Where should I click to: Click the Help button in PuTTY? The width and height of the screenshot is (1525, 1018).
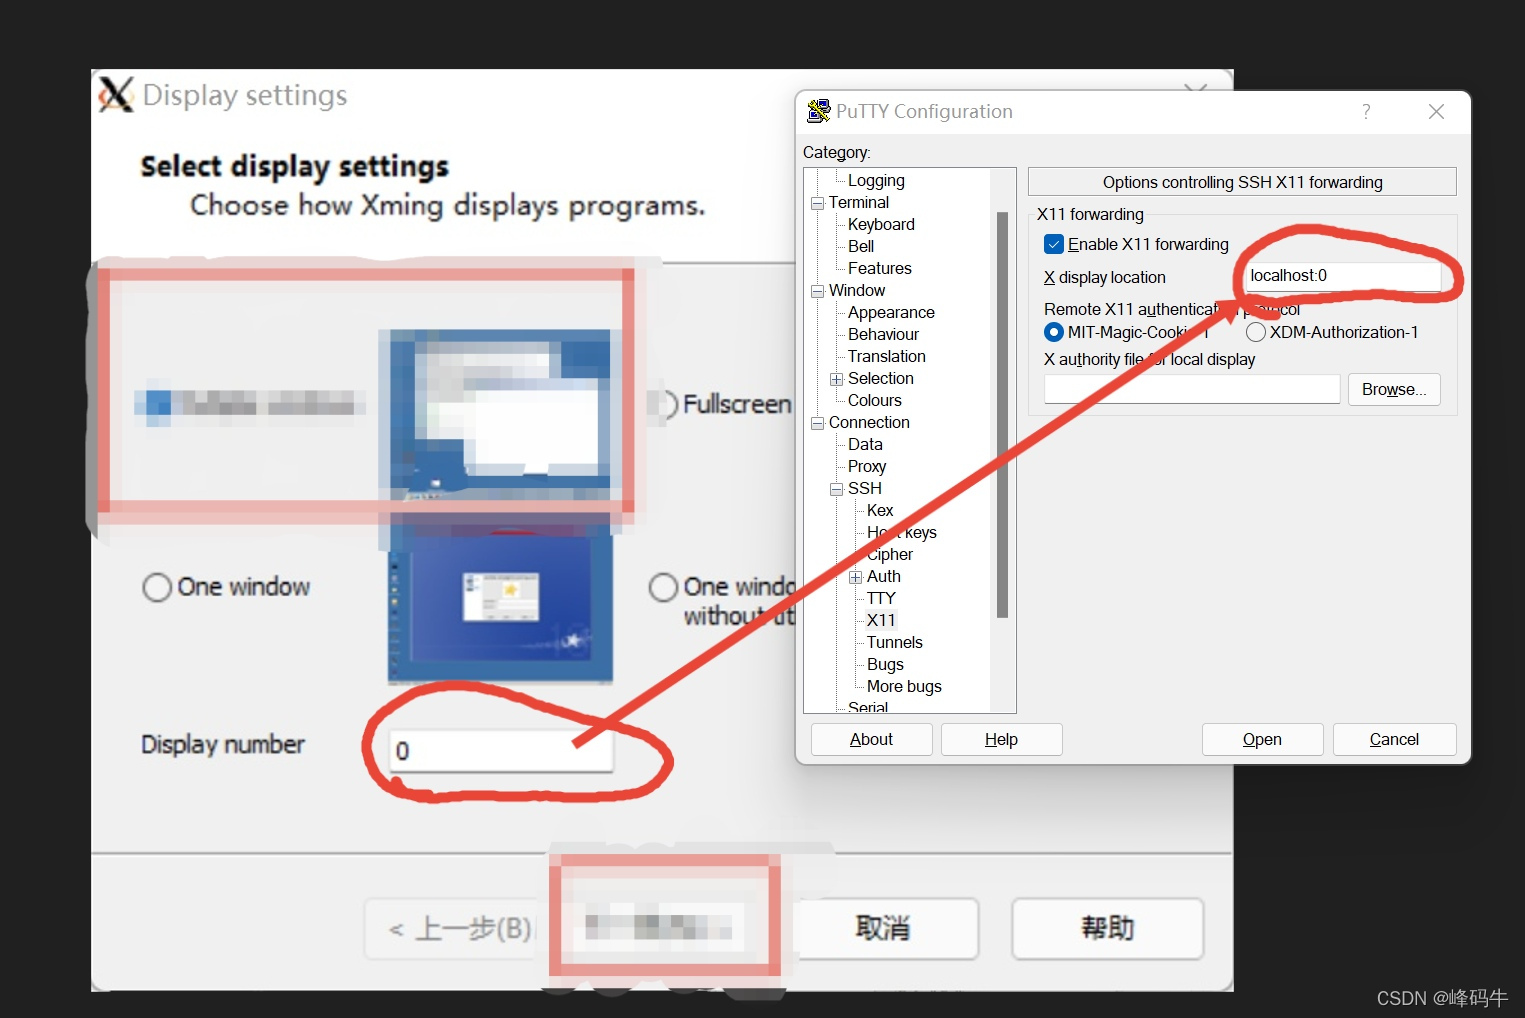(x=1001, y=740)
